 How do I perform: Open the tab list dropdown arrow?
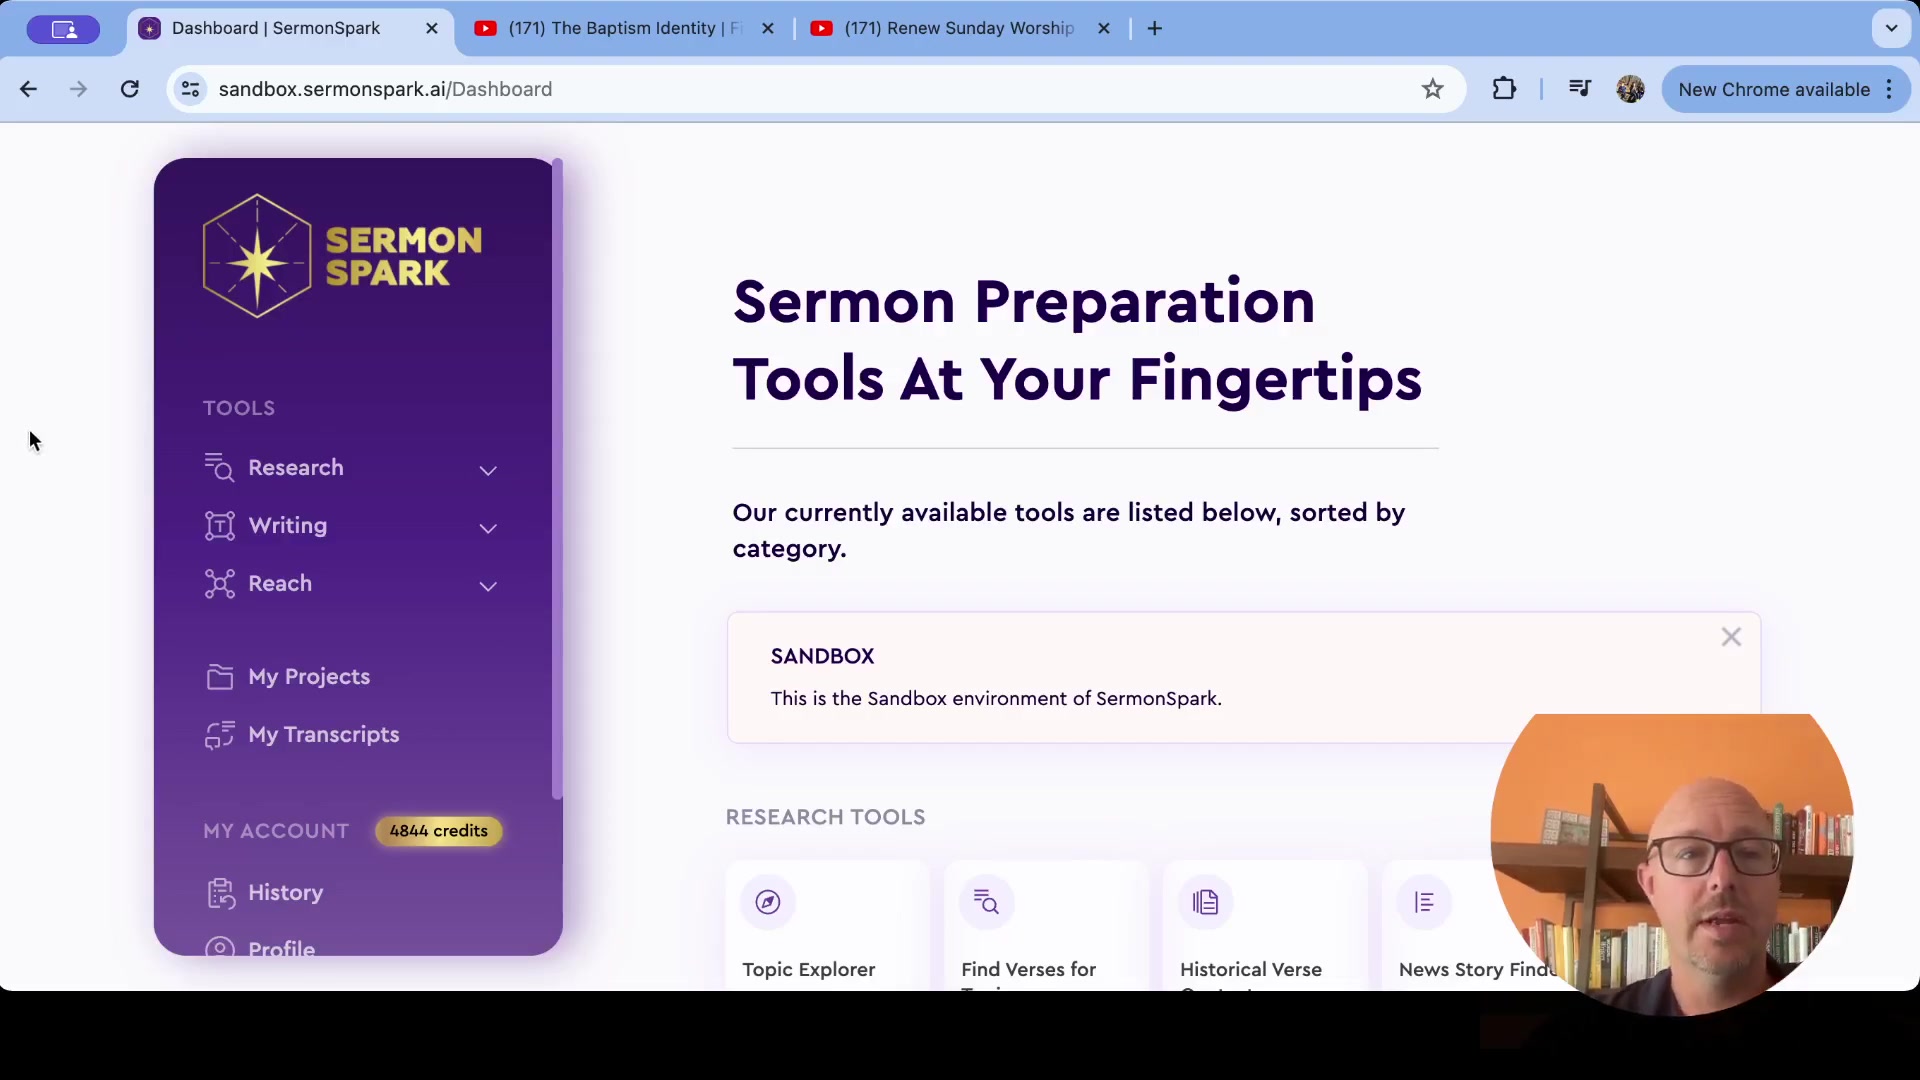coord(1891,28)
